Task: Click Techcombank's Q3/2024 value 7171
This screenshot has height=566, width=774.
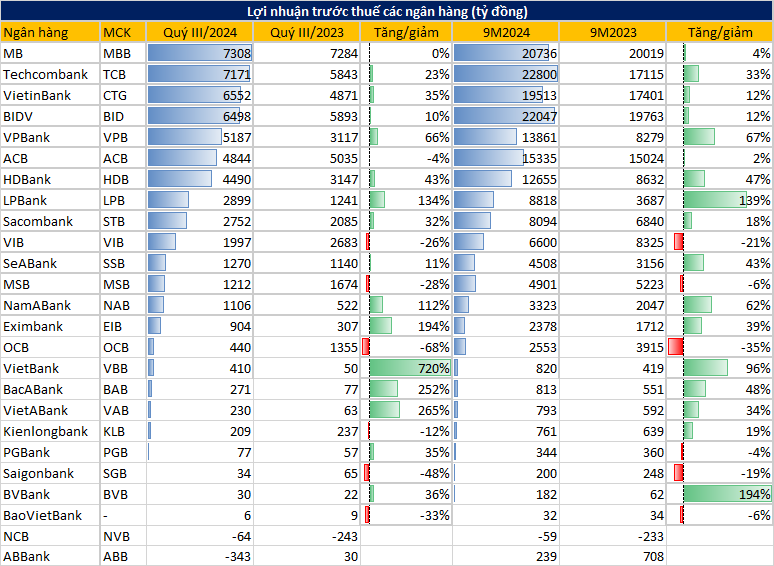Action: point(200,75)
